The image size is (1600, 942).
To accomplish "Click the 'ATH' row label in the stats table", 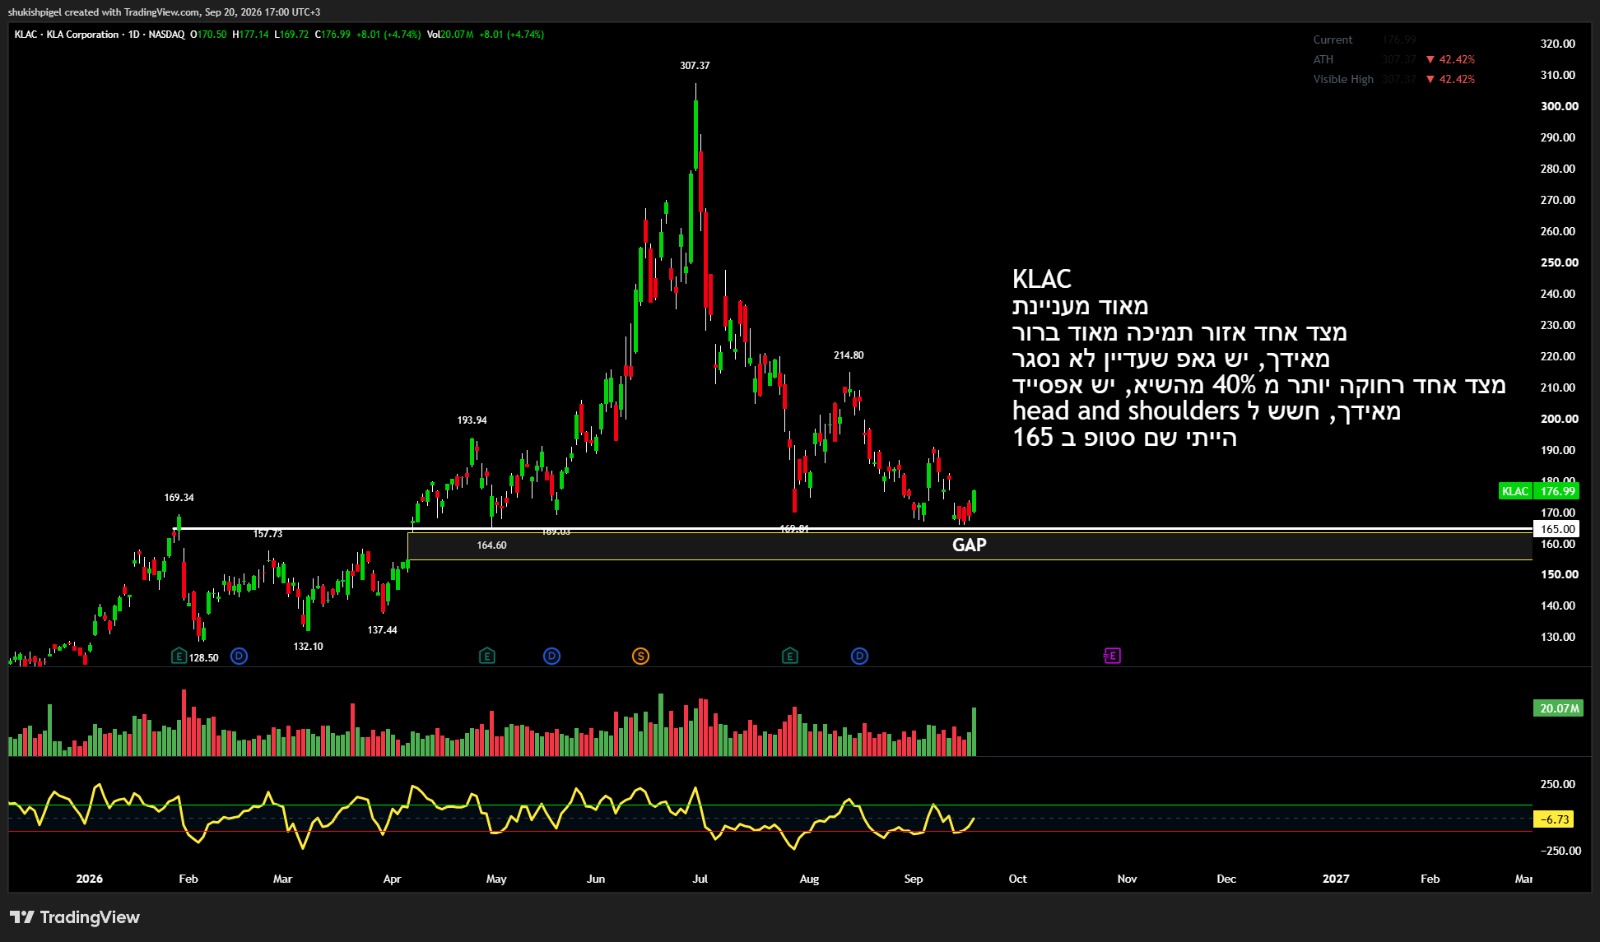I will [1323, 60].
